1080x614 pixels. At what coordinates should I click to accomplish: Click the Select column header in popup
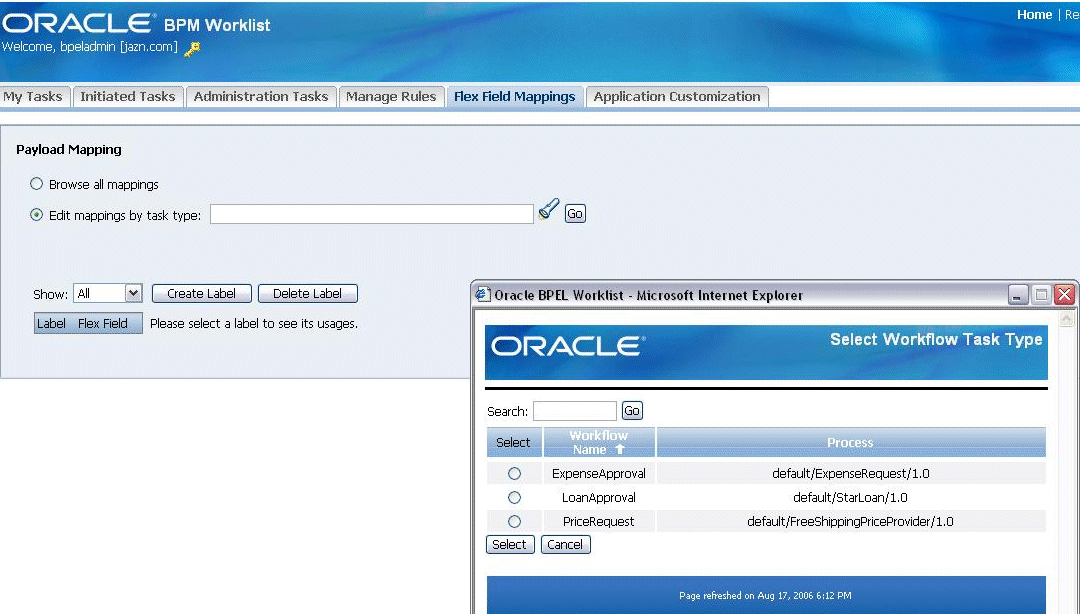point(513,442)
